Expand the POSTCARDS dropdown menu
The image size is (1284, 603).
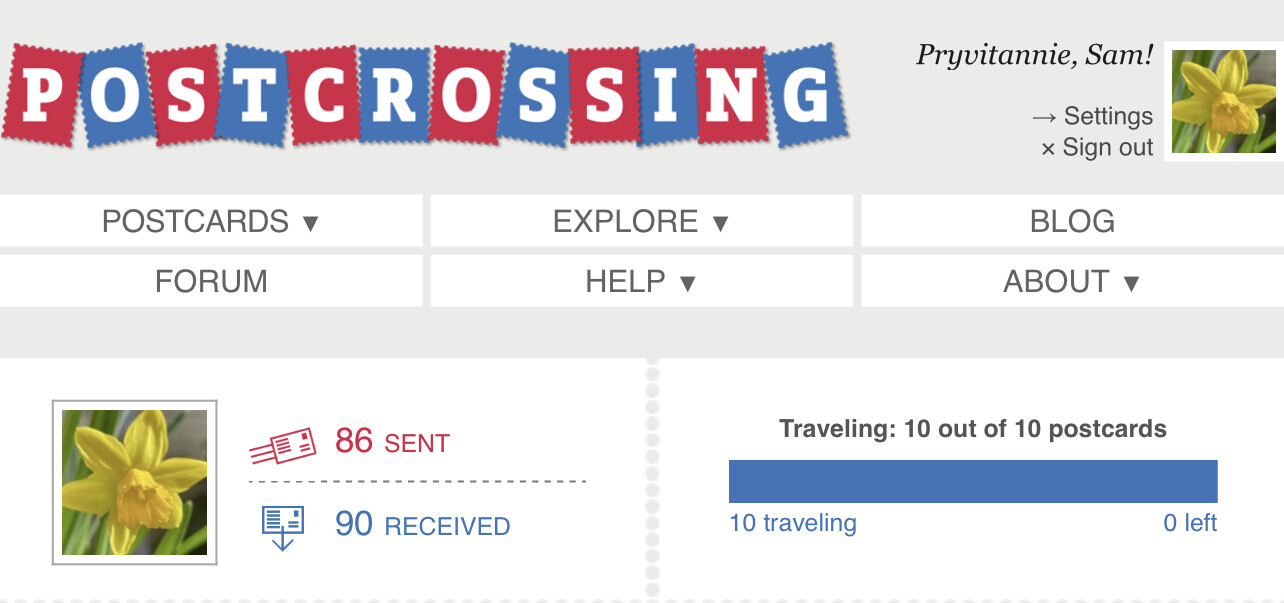click(x=211, y=221)
